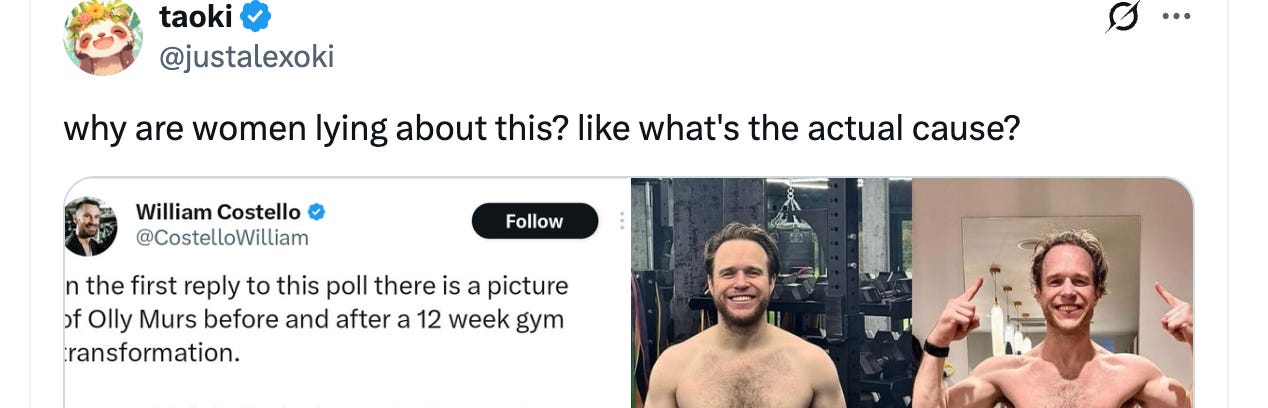Click taoki's sloth profile avatar

click(x=103, y=36)
